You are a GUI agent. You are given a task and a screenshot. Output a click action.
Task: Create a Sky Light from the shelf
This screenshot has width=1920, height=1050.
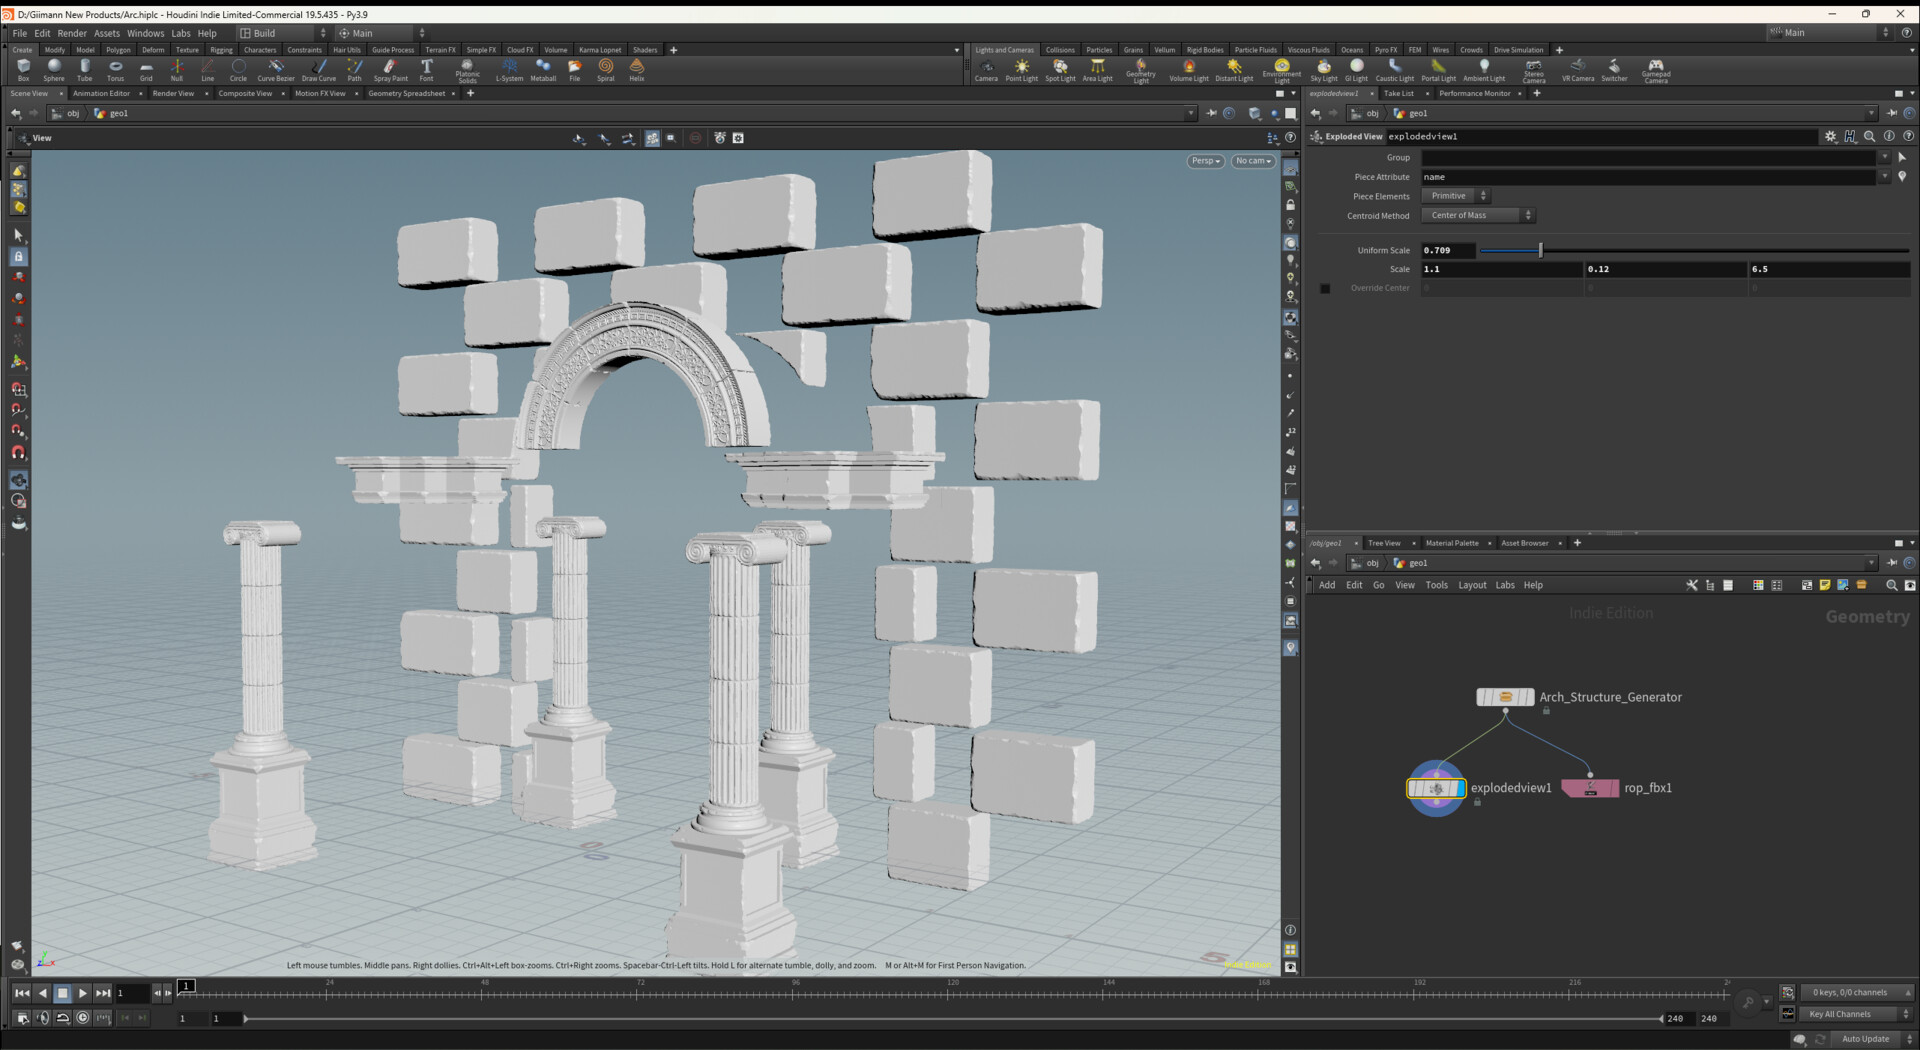pos(1323,70)
